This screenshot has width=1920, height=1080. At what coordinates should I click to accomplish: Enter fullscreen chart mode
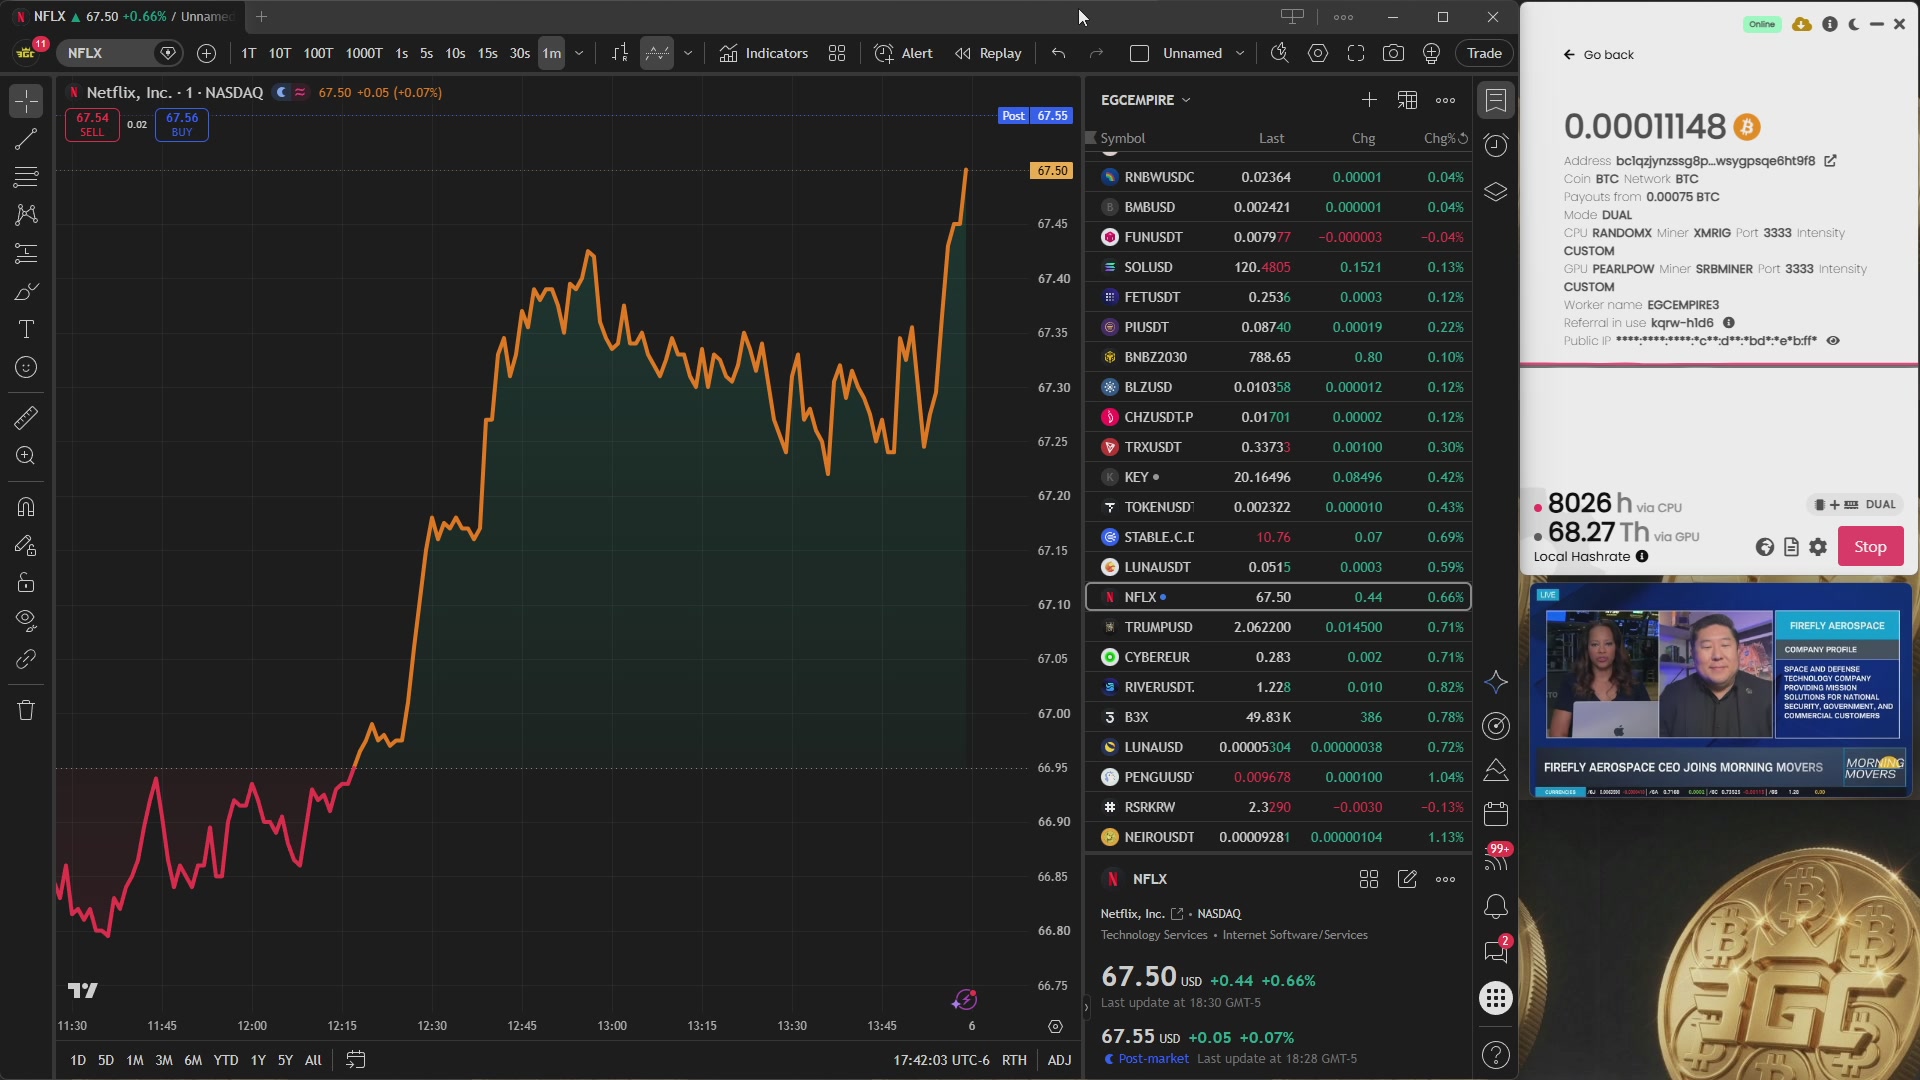pyautogui.click(x=1356, y=53)
